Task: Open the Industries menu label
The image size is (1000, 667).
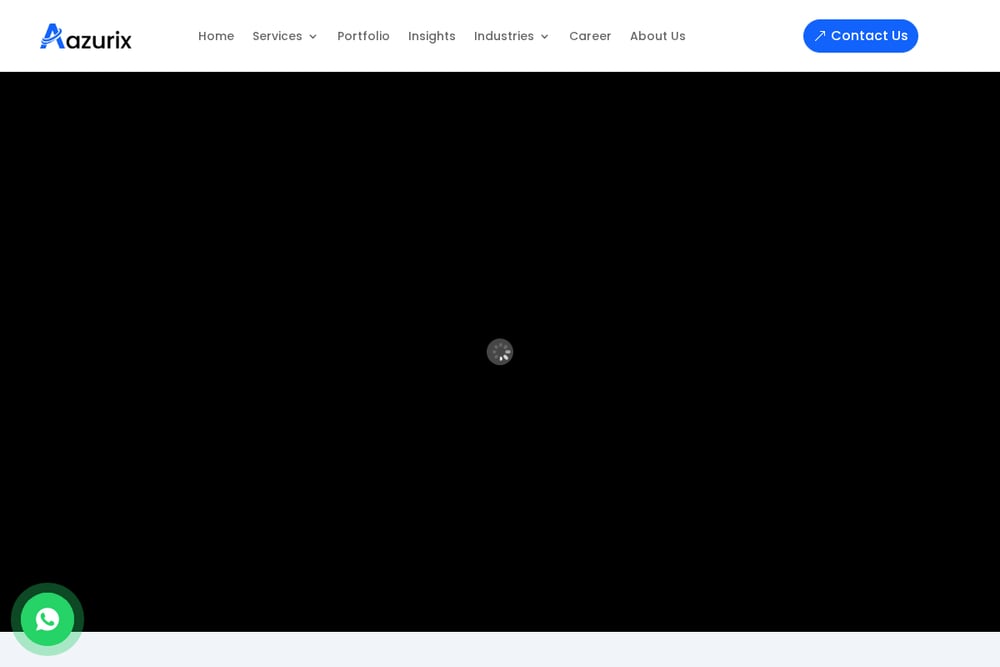Action: (504, 36)
